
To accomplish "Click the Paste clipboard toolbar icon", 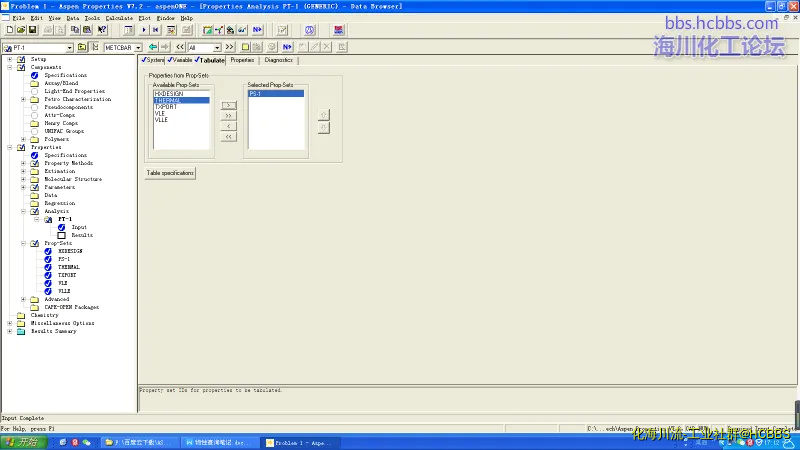I will tap(87, 30).
